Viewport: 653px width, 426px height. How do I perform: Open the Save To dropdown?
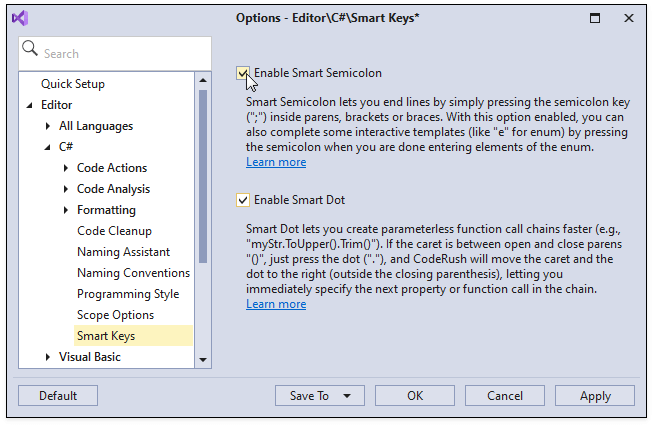click(x=346, y=396)
